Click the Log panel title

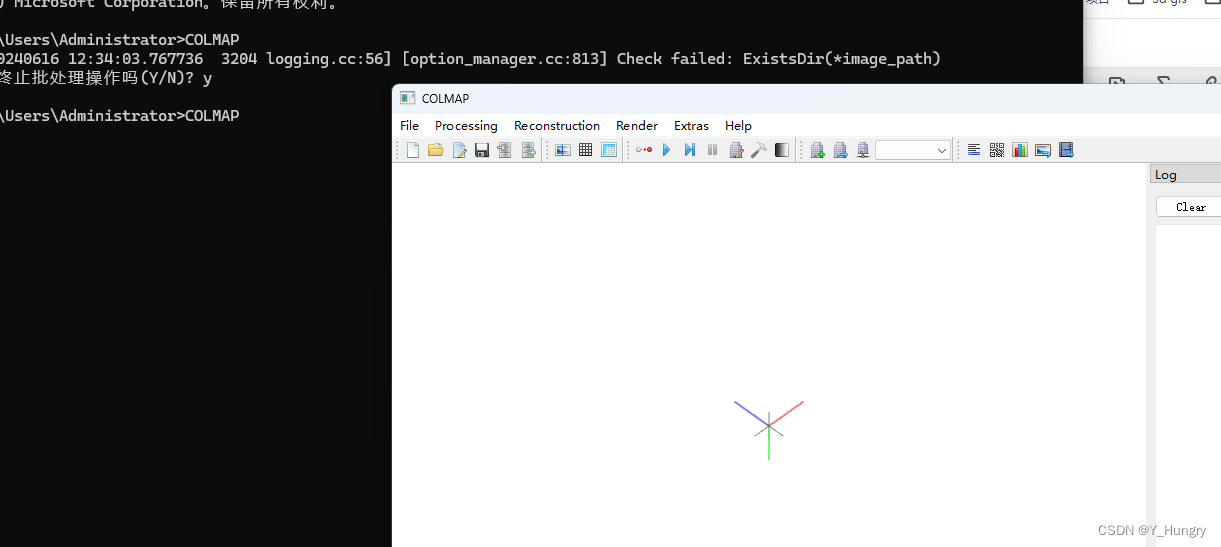tap(1166, 175)
